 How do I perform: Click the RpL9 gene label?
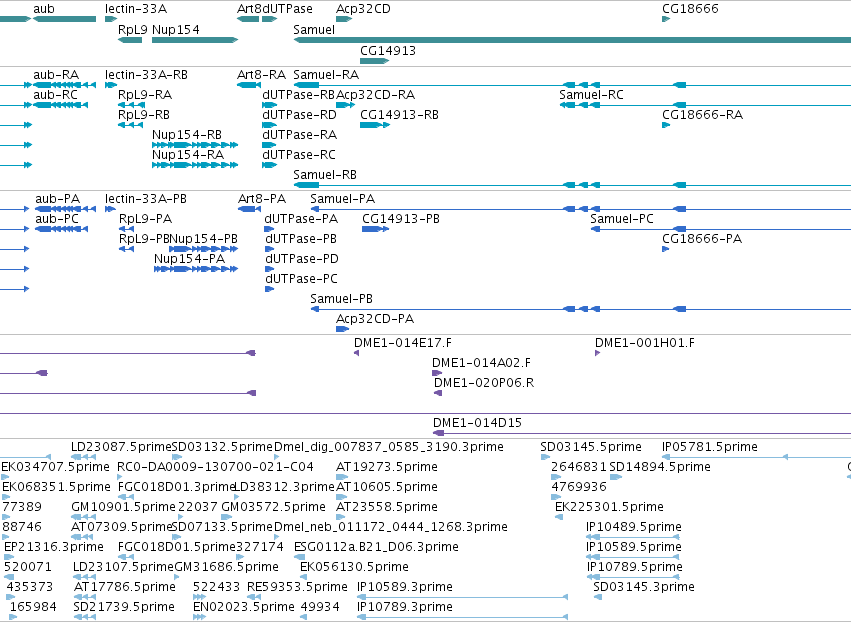click(132, 30)
